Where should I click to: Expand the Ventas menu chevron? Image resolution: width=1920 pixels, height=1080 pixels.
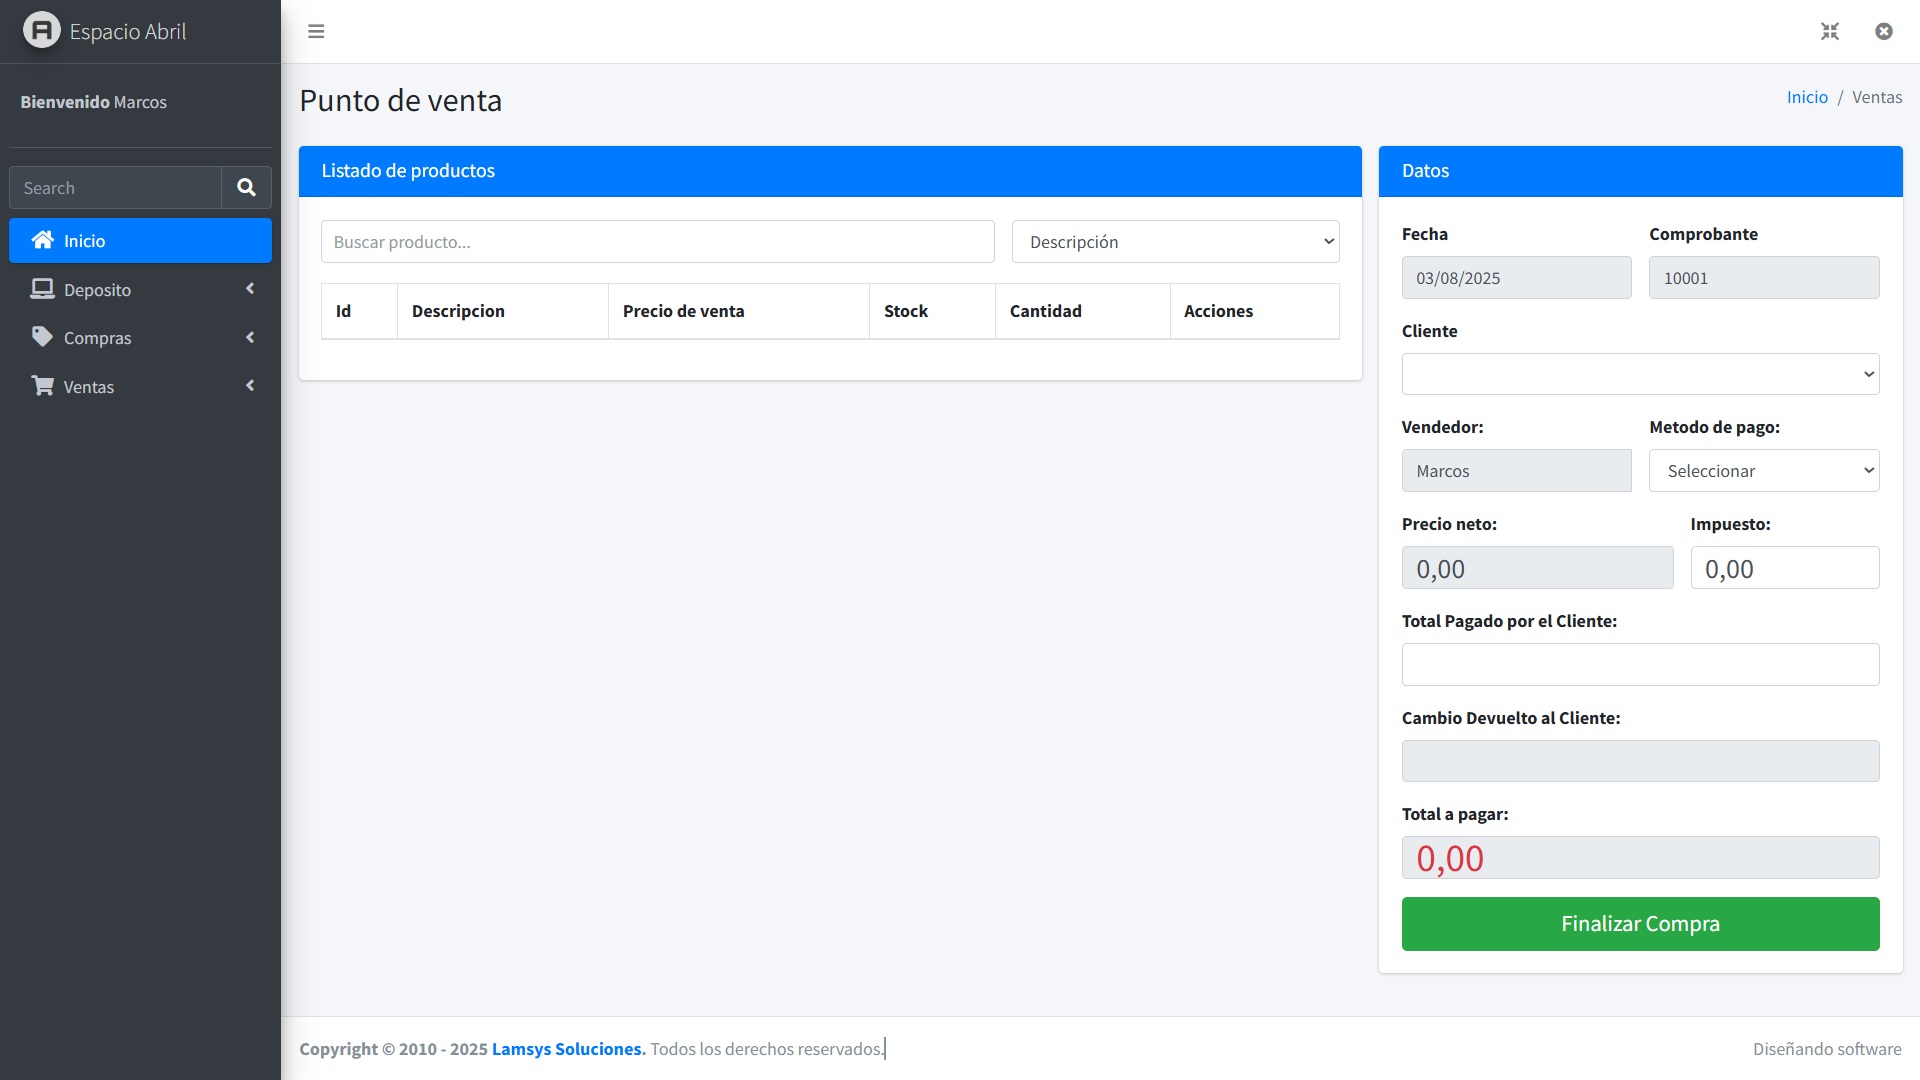coord(250,386)
